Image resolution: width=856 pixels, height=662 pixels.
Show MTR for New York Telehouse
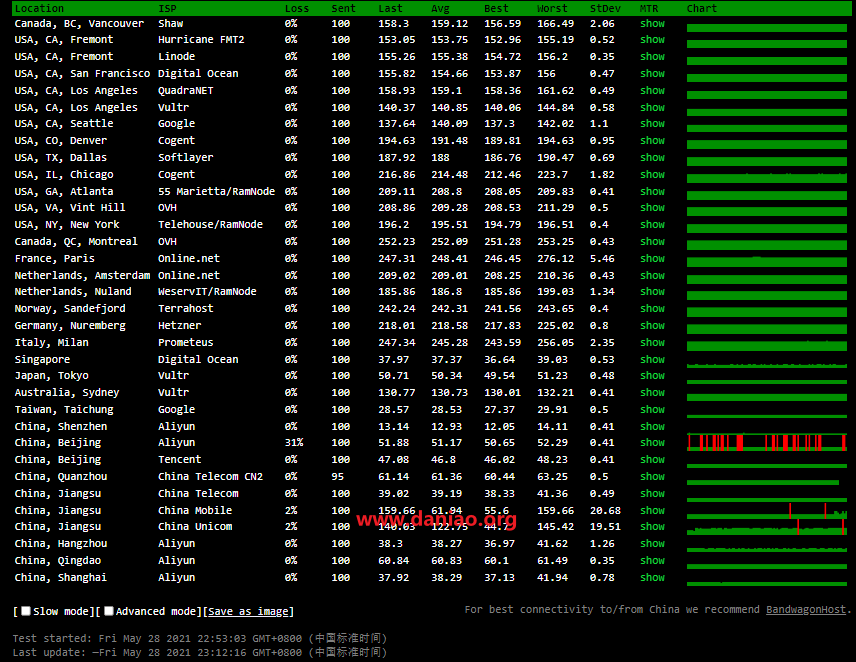[x=652, y=224]
